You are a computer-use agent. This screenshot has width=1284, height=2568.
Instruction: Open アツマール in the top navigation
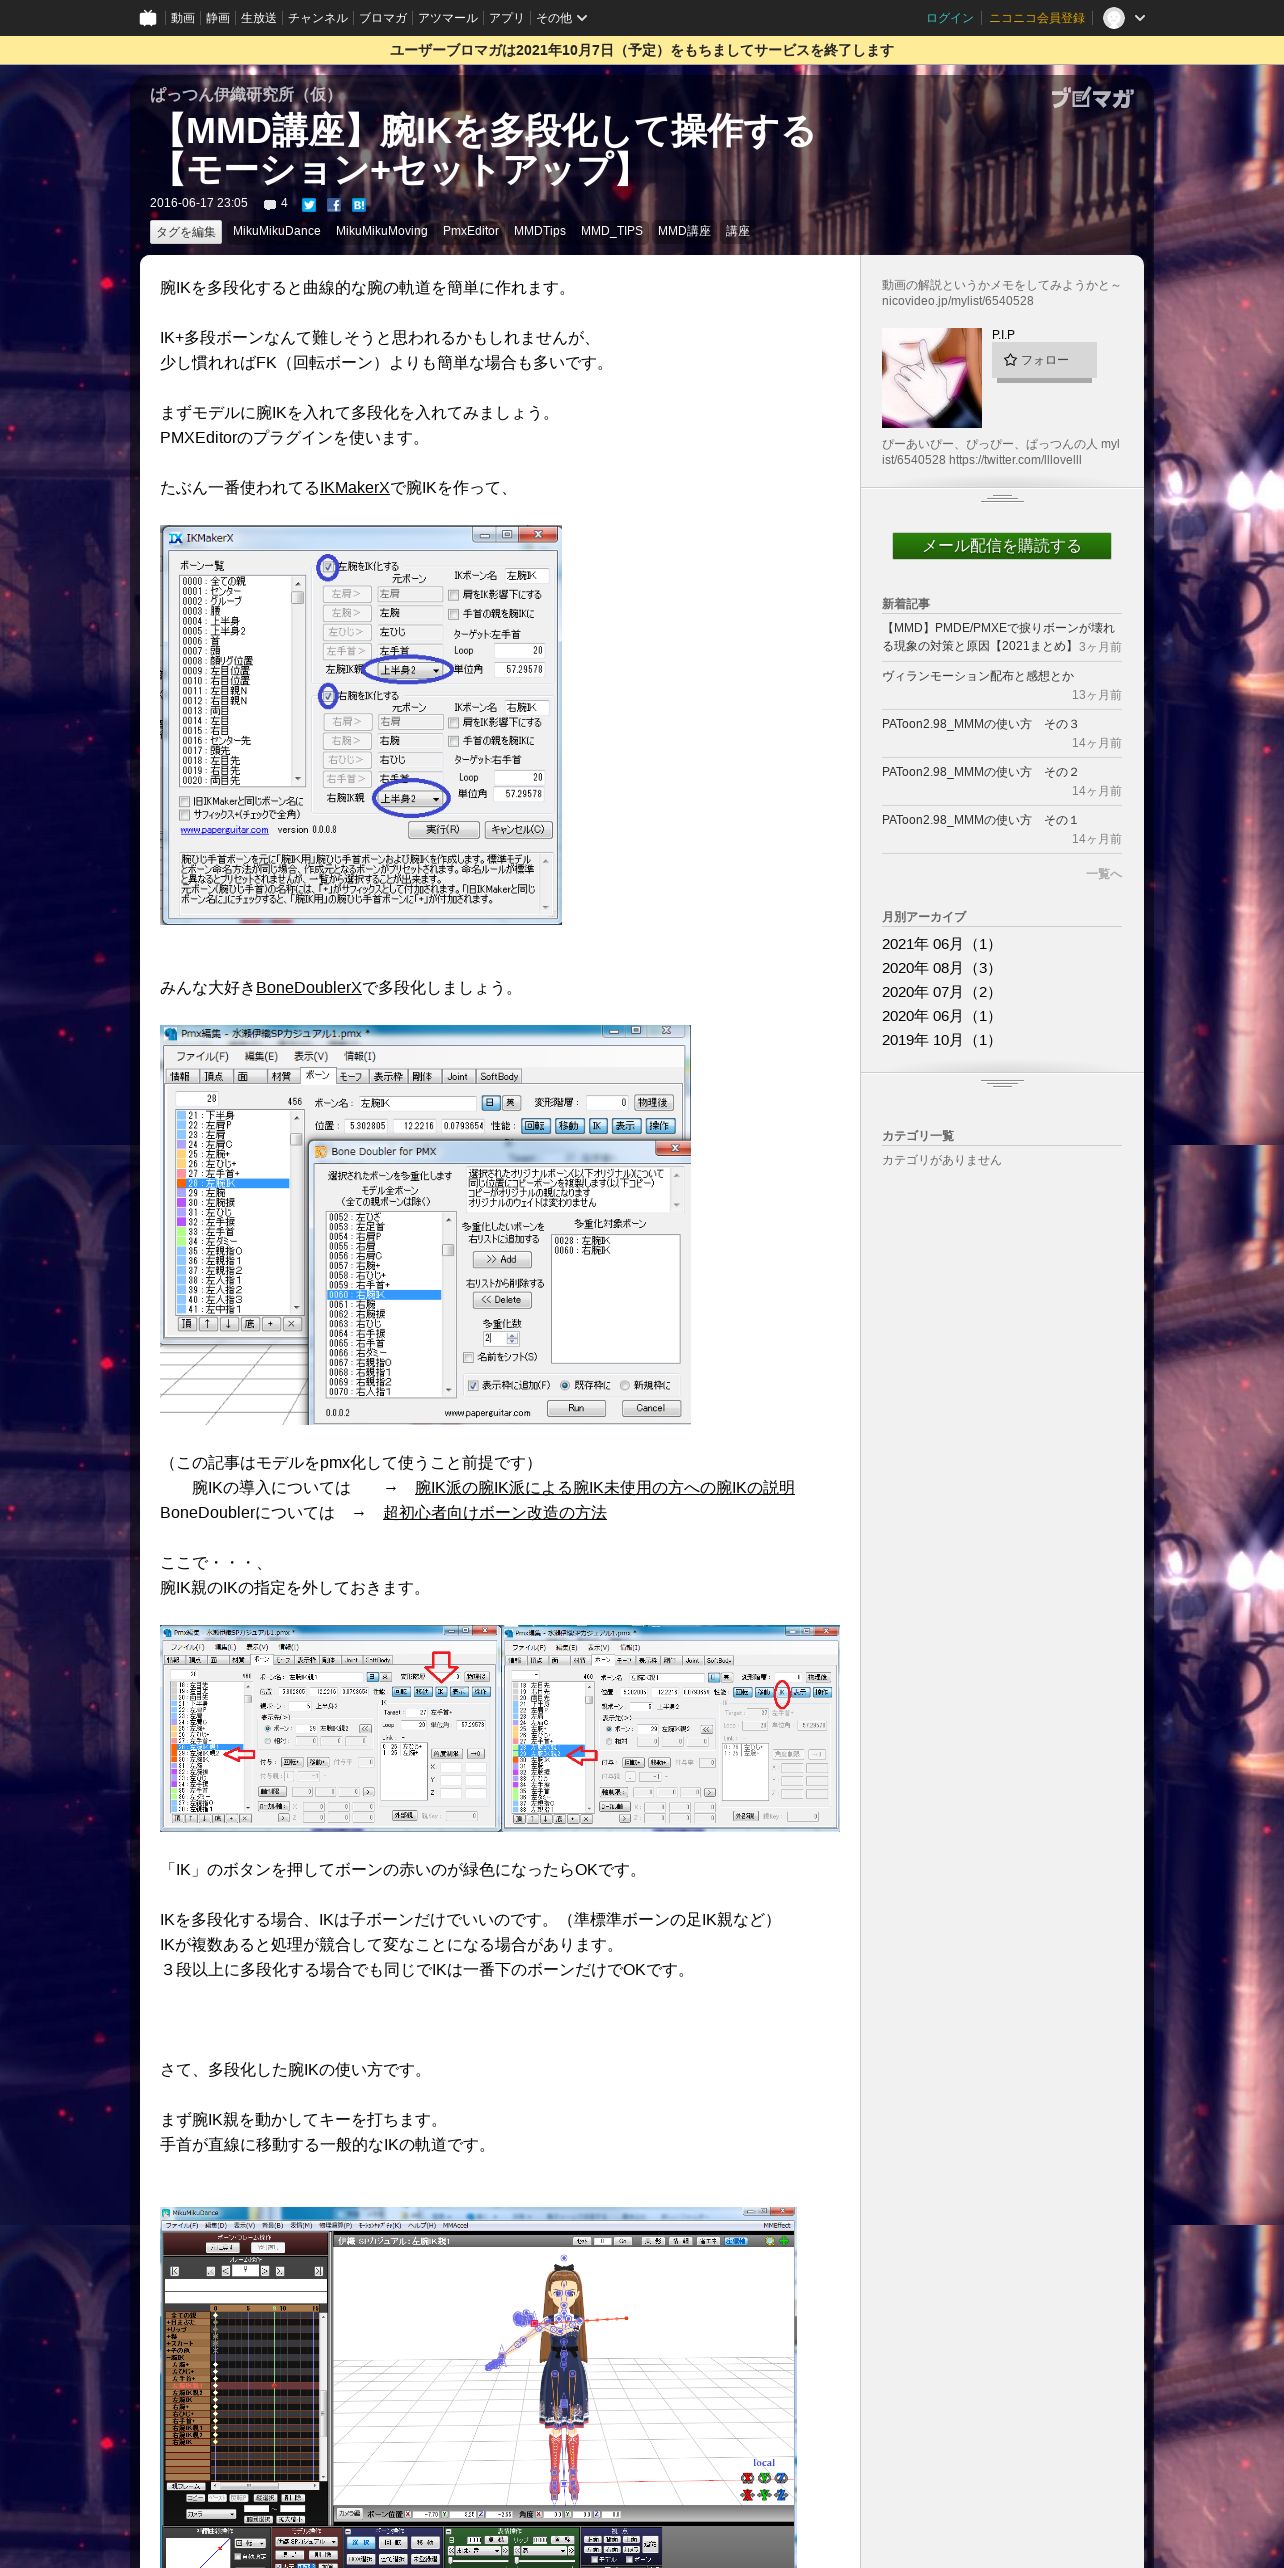click(448, 18)
